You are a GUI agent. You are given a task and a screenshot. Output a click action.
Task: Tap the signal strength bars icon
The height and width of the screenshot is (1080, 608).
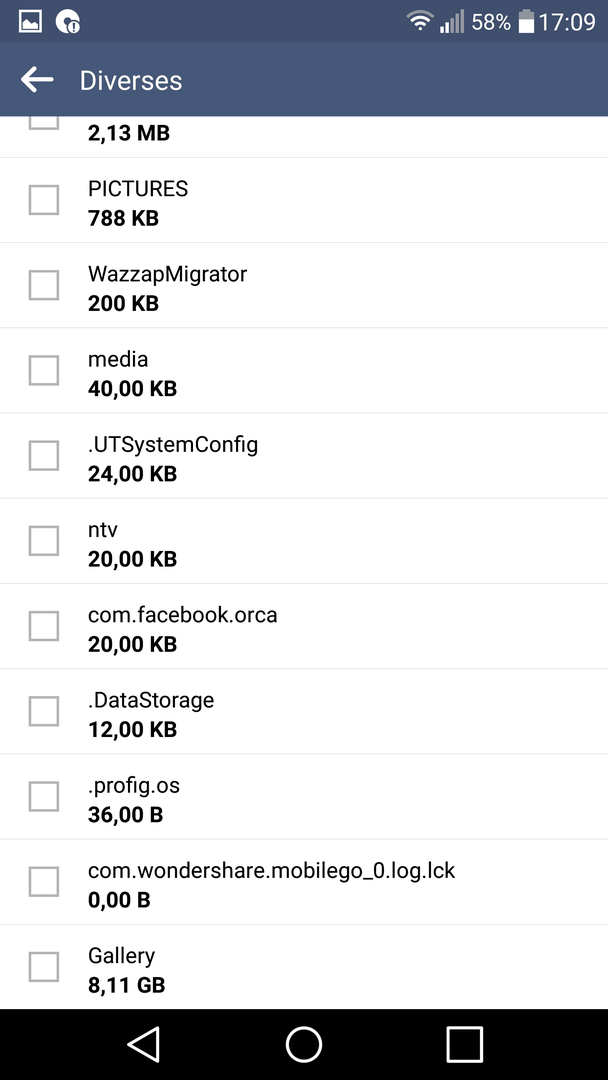point(452,21)
